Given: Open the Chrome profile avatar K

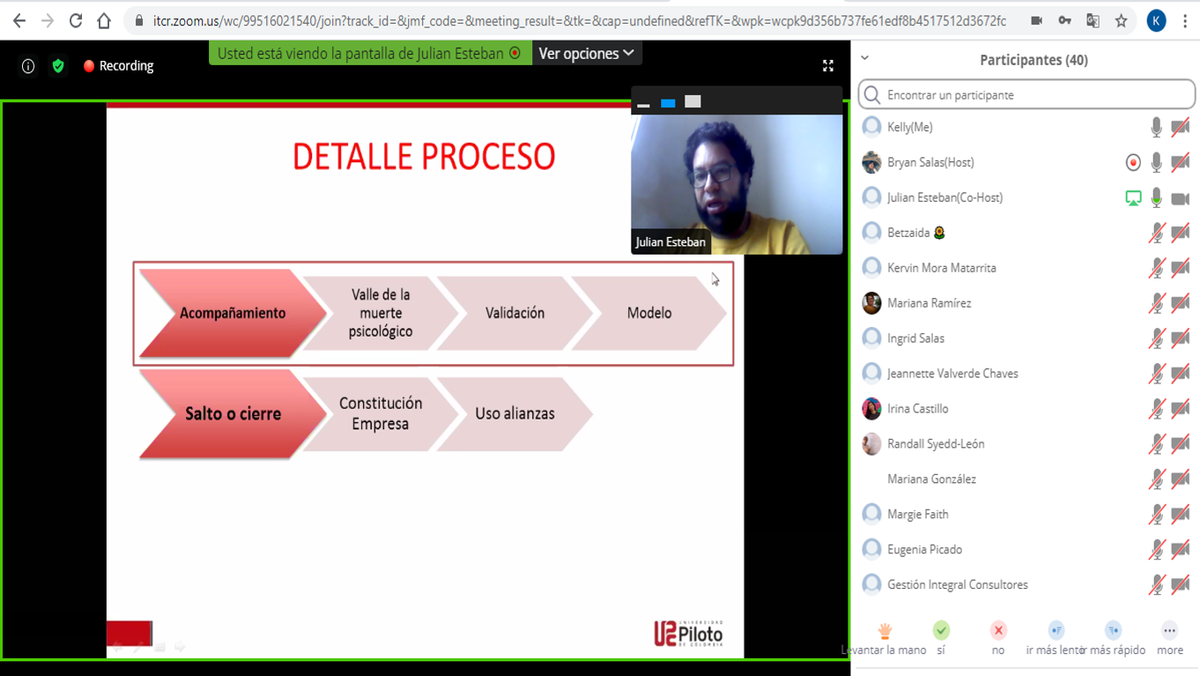Looking at the screenshot, I should (1157, 20).
